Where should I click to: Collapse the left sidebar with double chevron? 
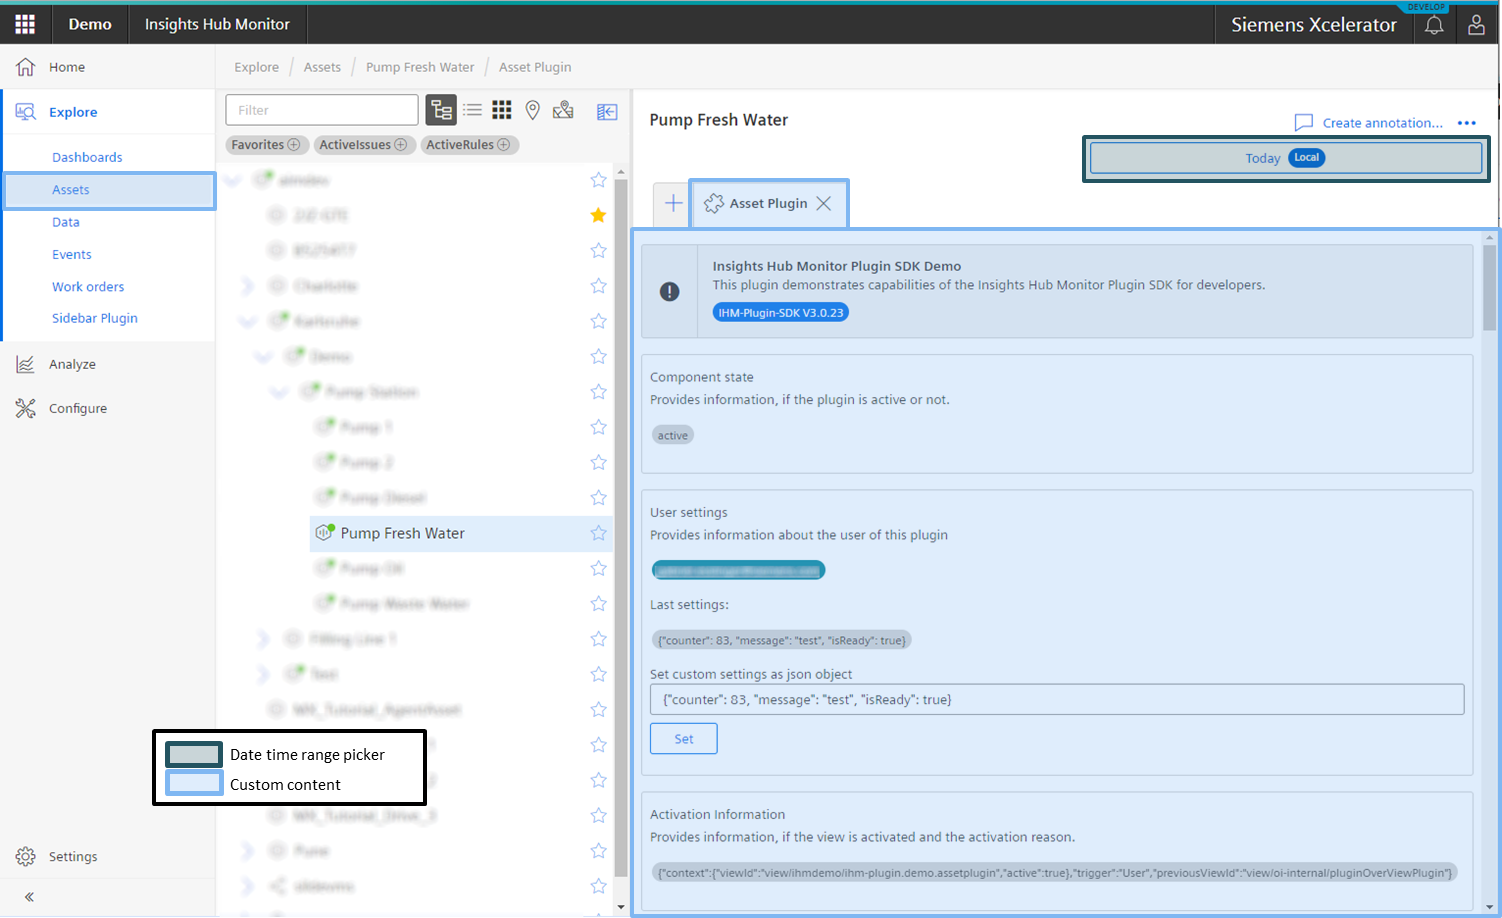pos(29,897)
